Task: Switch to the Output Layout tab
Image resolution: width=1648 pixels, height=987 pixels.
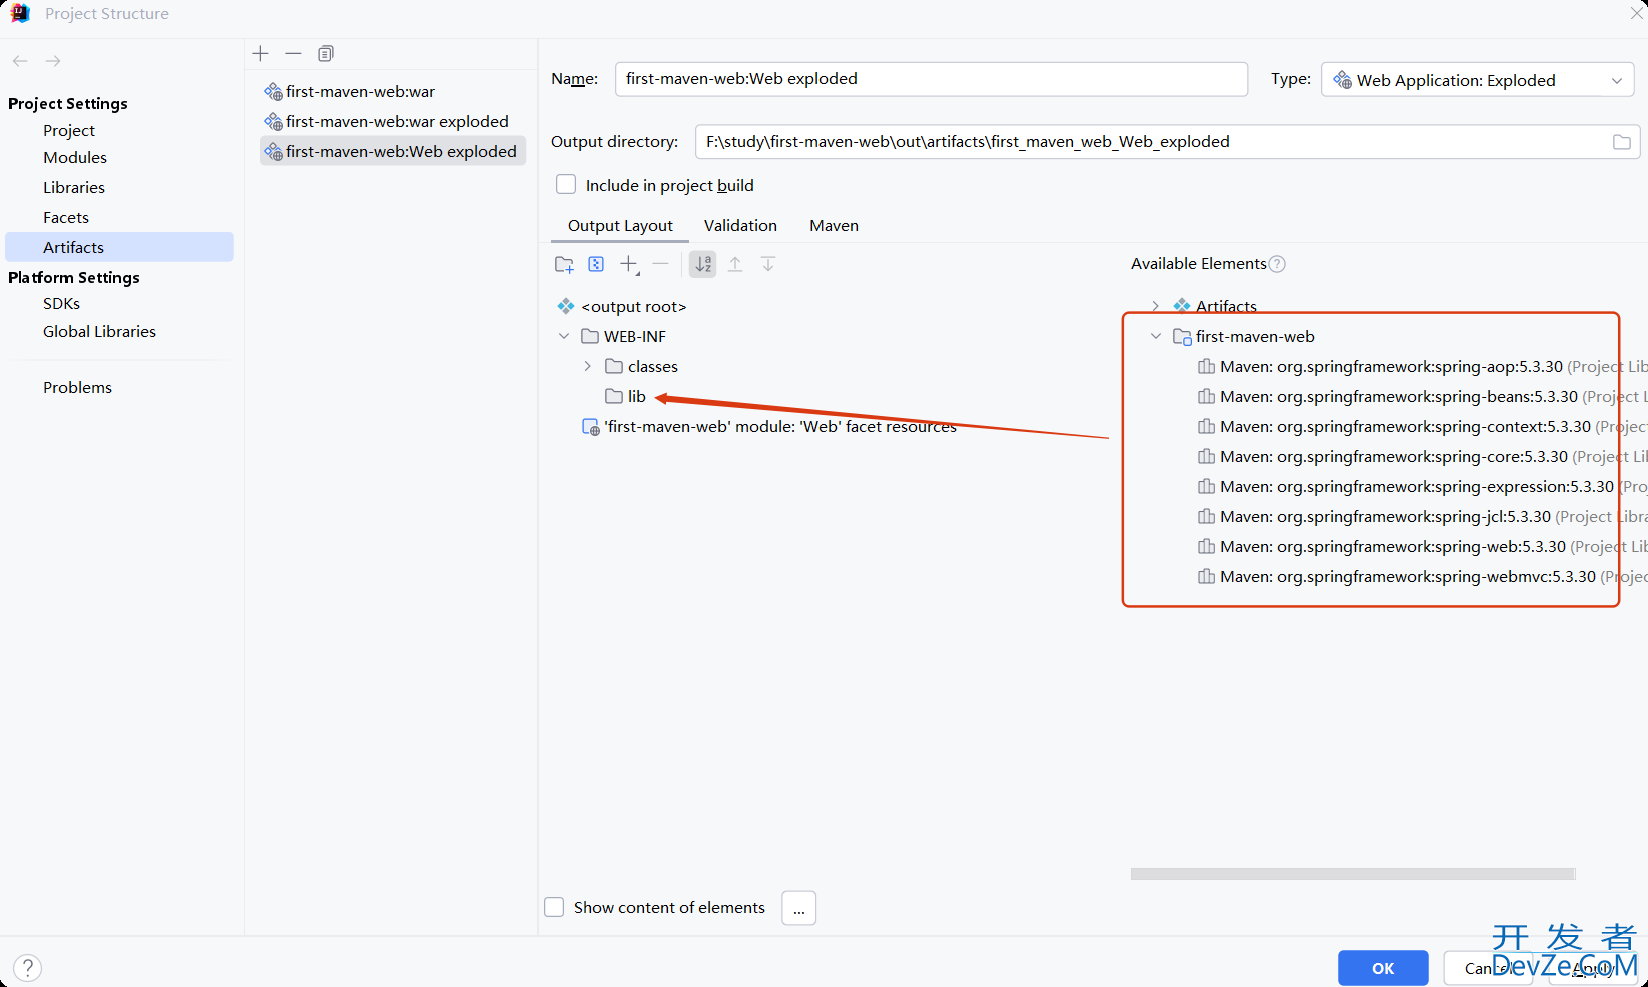Action: (x=620, y=226)
